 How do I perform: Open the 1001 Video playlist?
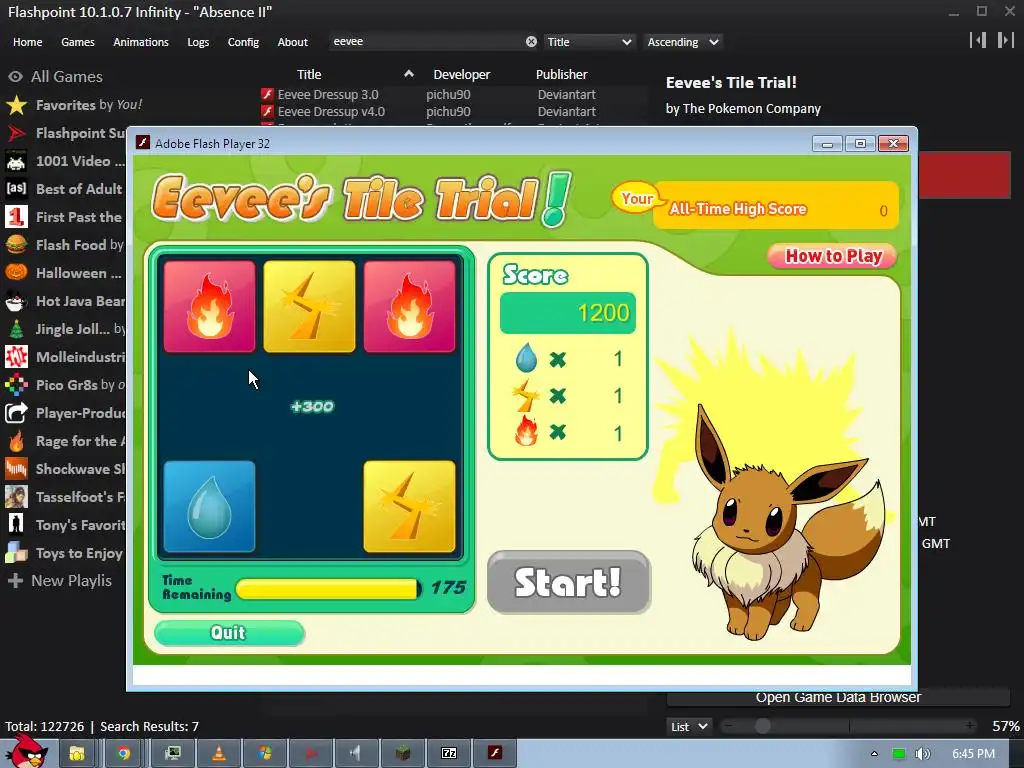[x=65, y=161]
